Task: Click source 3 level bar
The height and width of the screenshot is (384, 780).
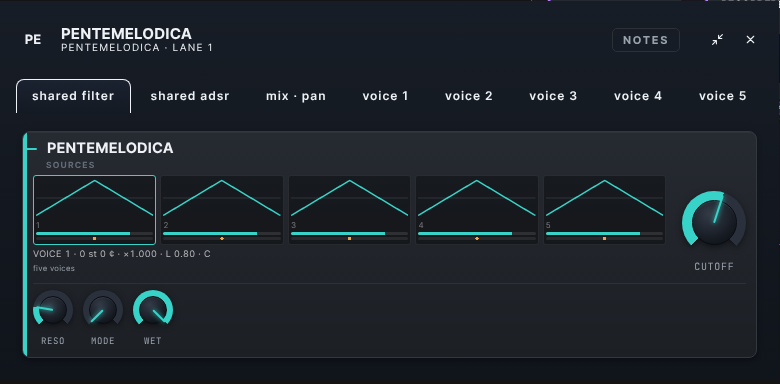Action: tap(349, 233)
